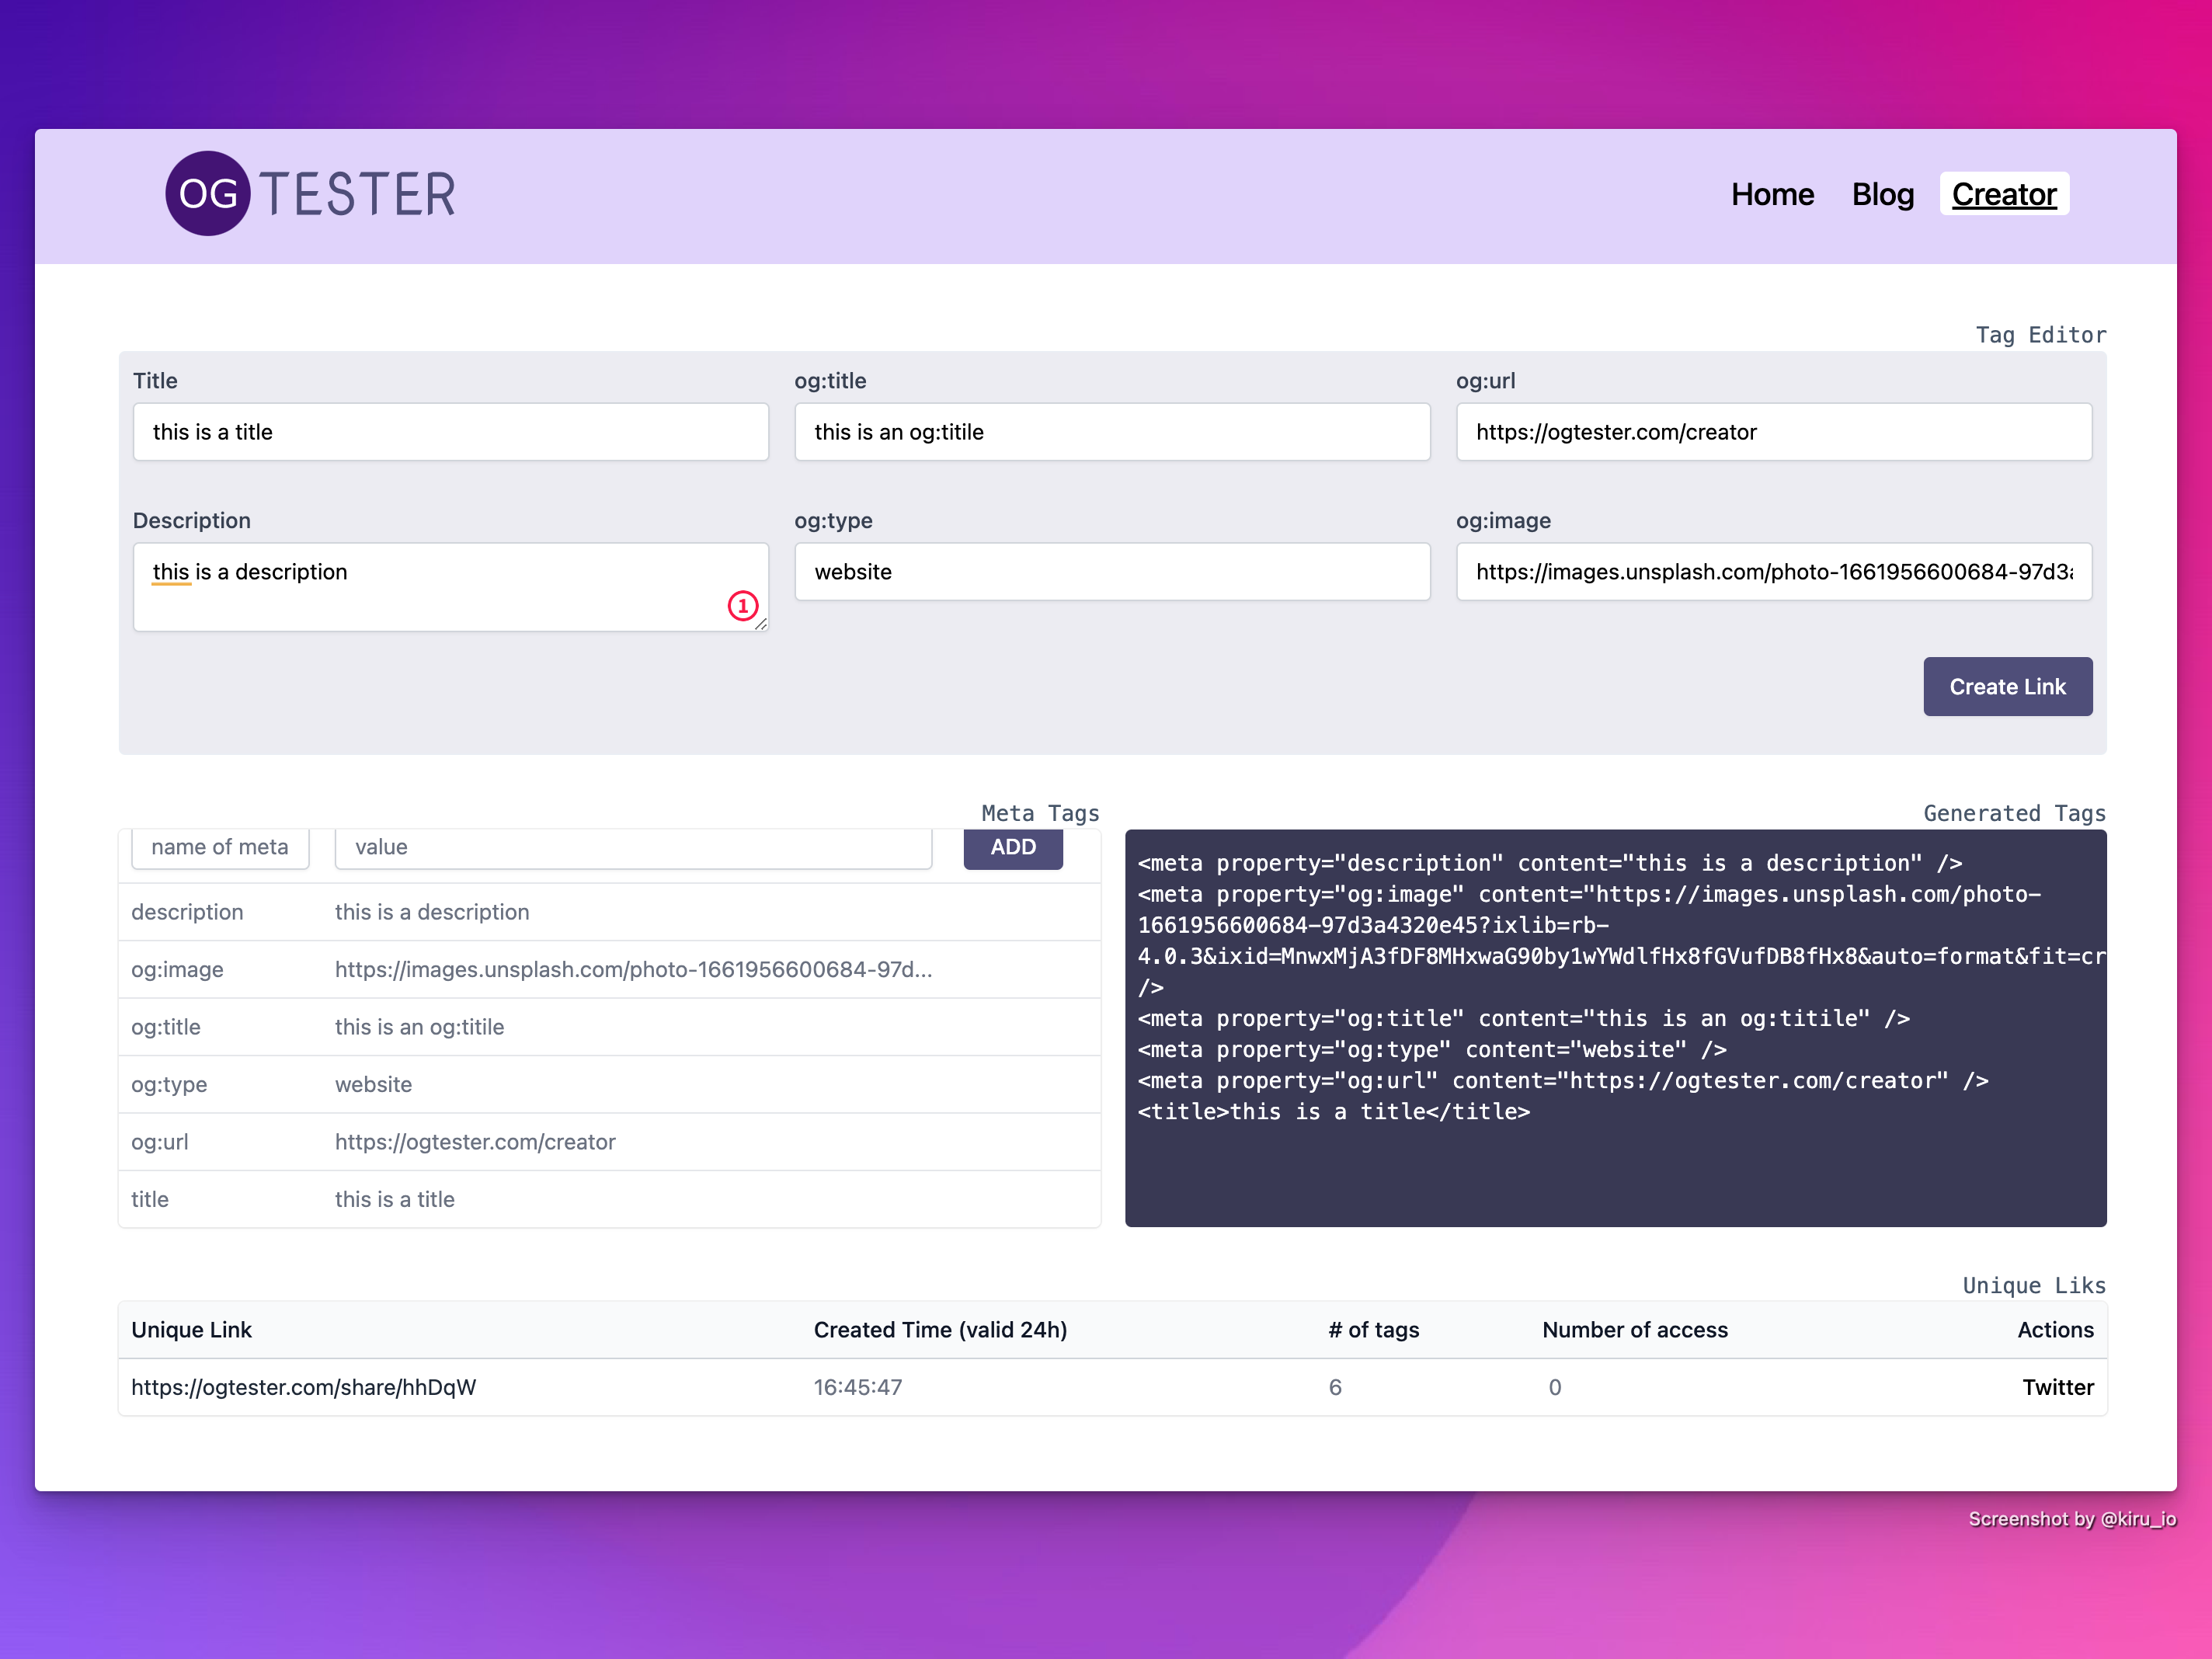The height and width of the screenshot is (1659, 2212).
Task: Click the Generated Tags code block
Action: (x=1615, y=1028)
